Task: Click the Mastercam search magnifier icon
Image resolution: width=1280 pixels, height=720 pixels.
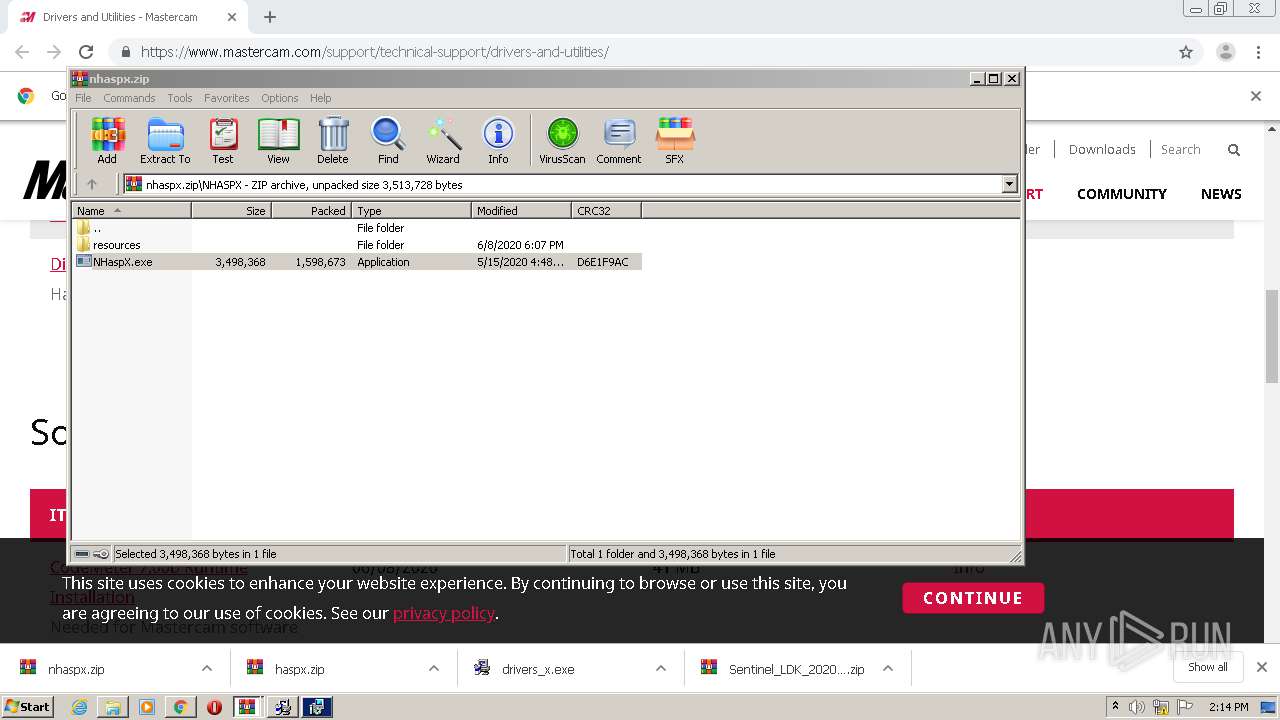Action: (x=1234, y=150)
